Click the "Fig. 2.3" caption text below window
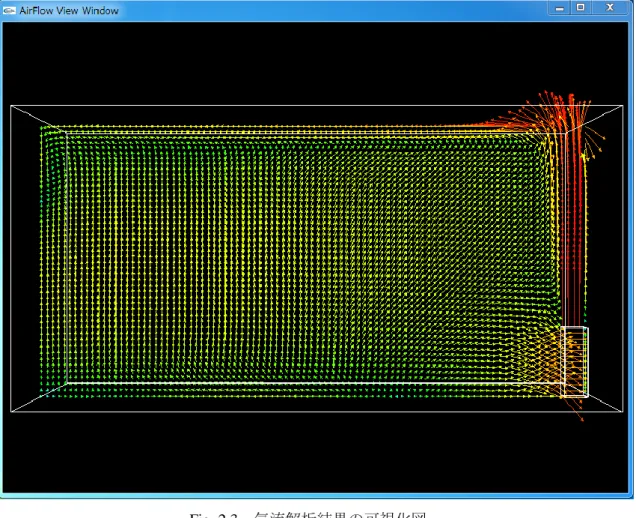 coord(213,515)
